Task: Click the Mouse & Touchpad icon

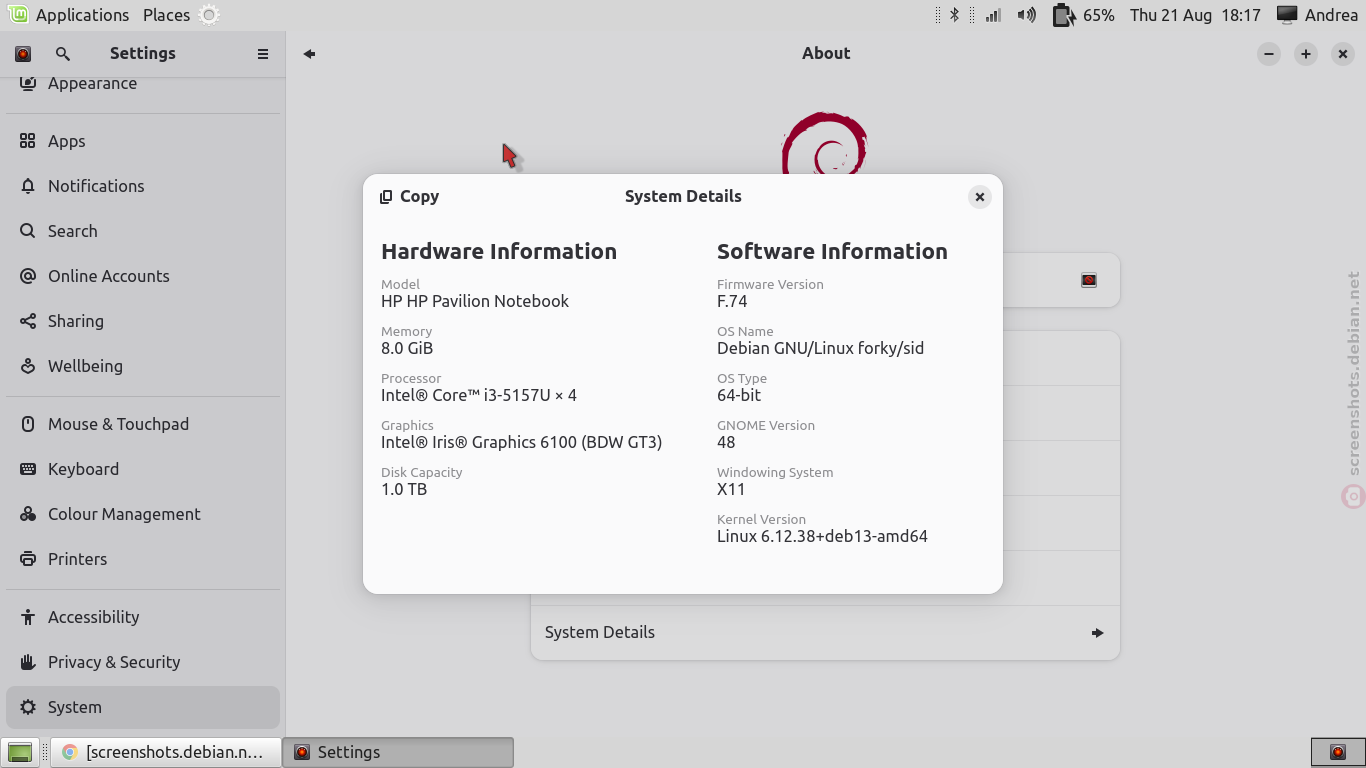Action: [x=28, y=424]
